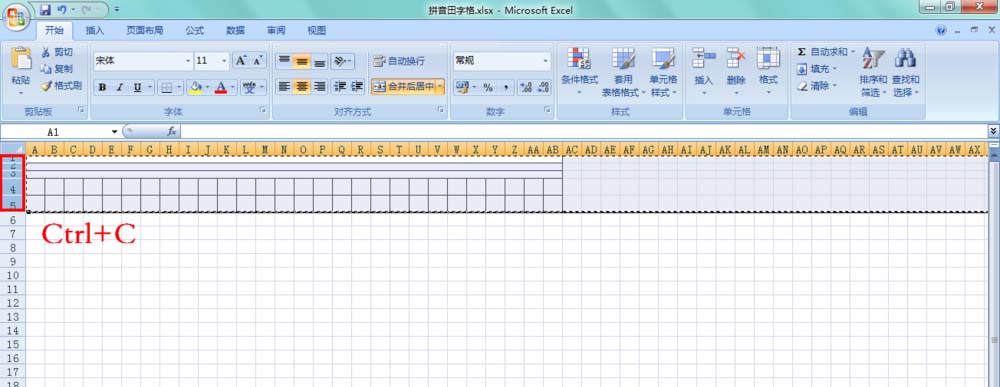Viewport: 1000px width, 387px height.
Task: Switch to the 开始 ribbon tab
Action: pyautogui.click(x=54, y=30)
